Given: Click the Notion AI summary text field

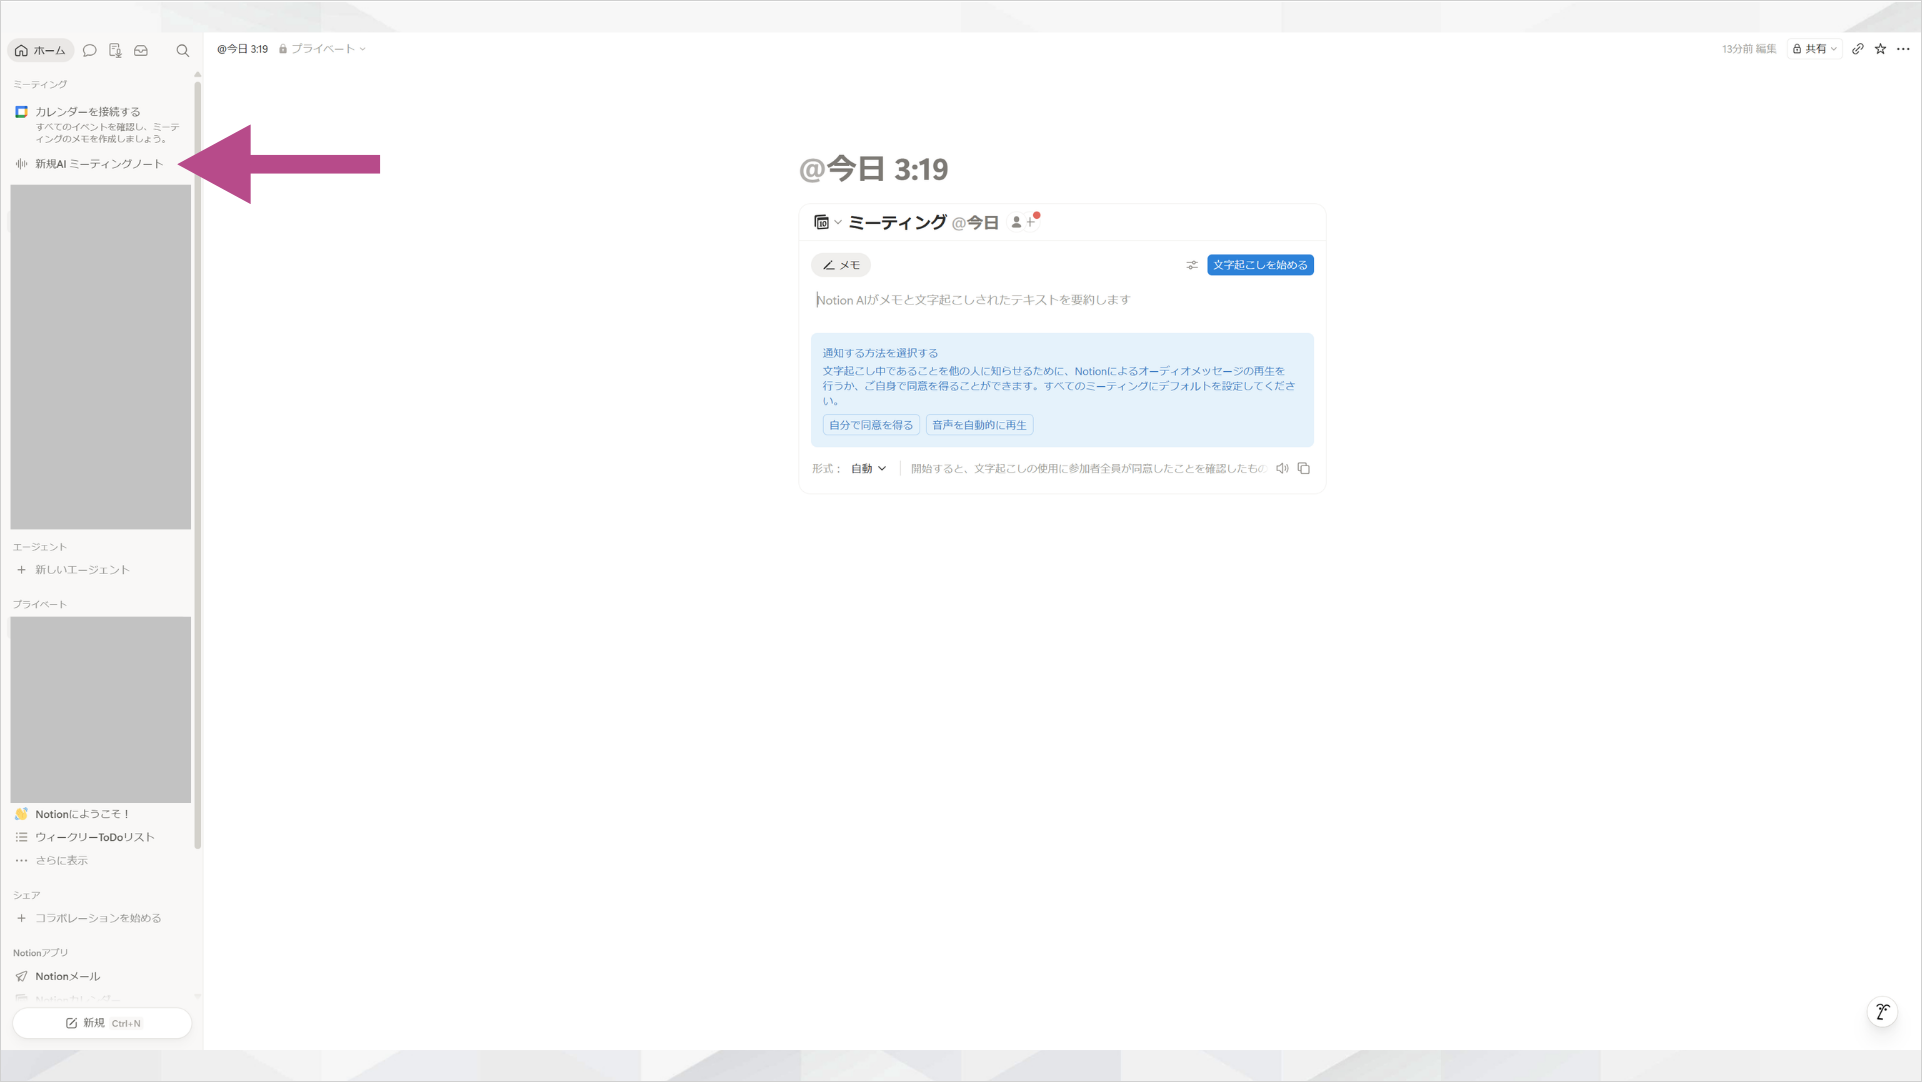Looking at the screenshot, I should click(x=1062, y=300).
